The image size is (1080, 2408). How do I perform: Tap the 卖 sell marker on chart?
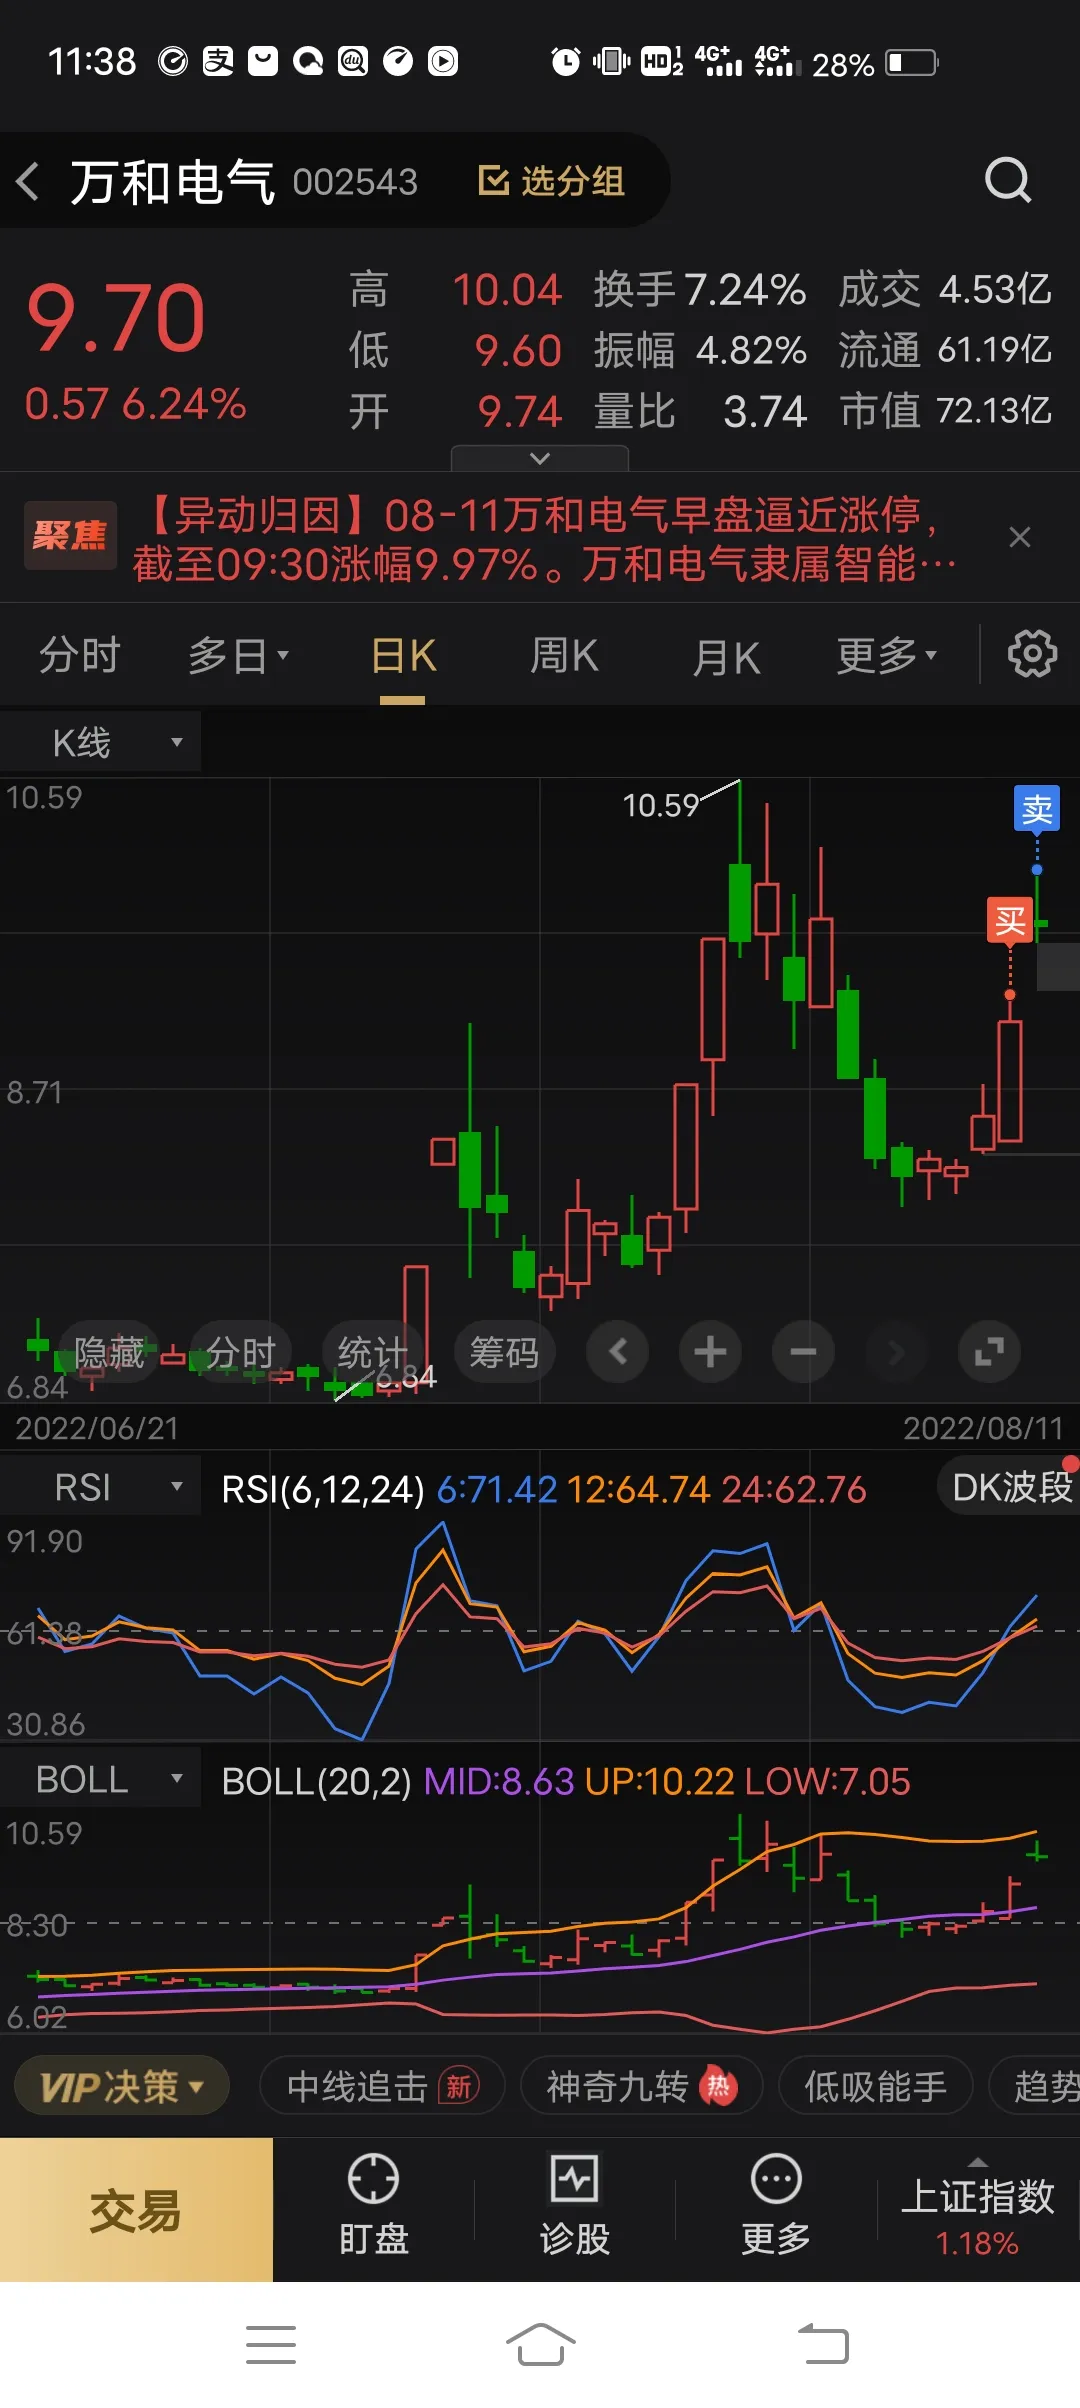pos(1037,809)
